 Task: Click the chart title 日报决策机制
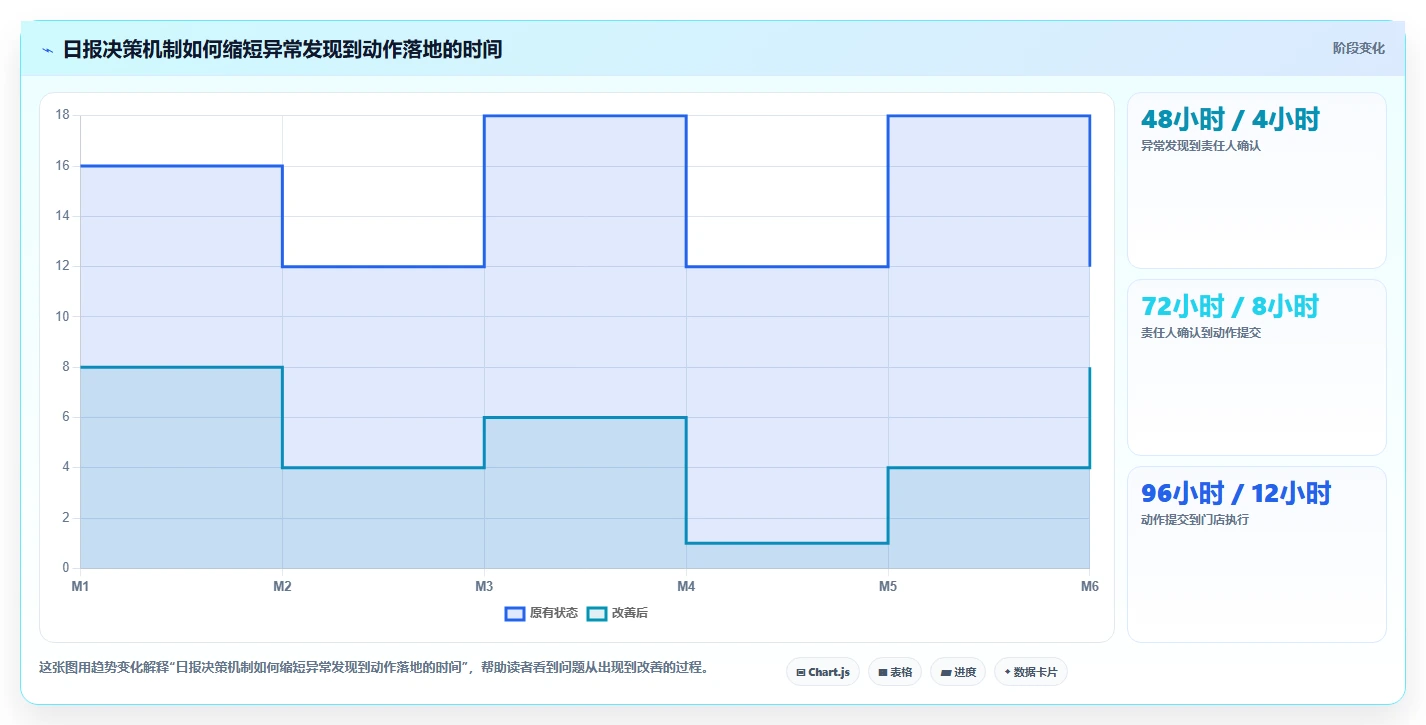click(x=282, y=49)
